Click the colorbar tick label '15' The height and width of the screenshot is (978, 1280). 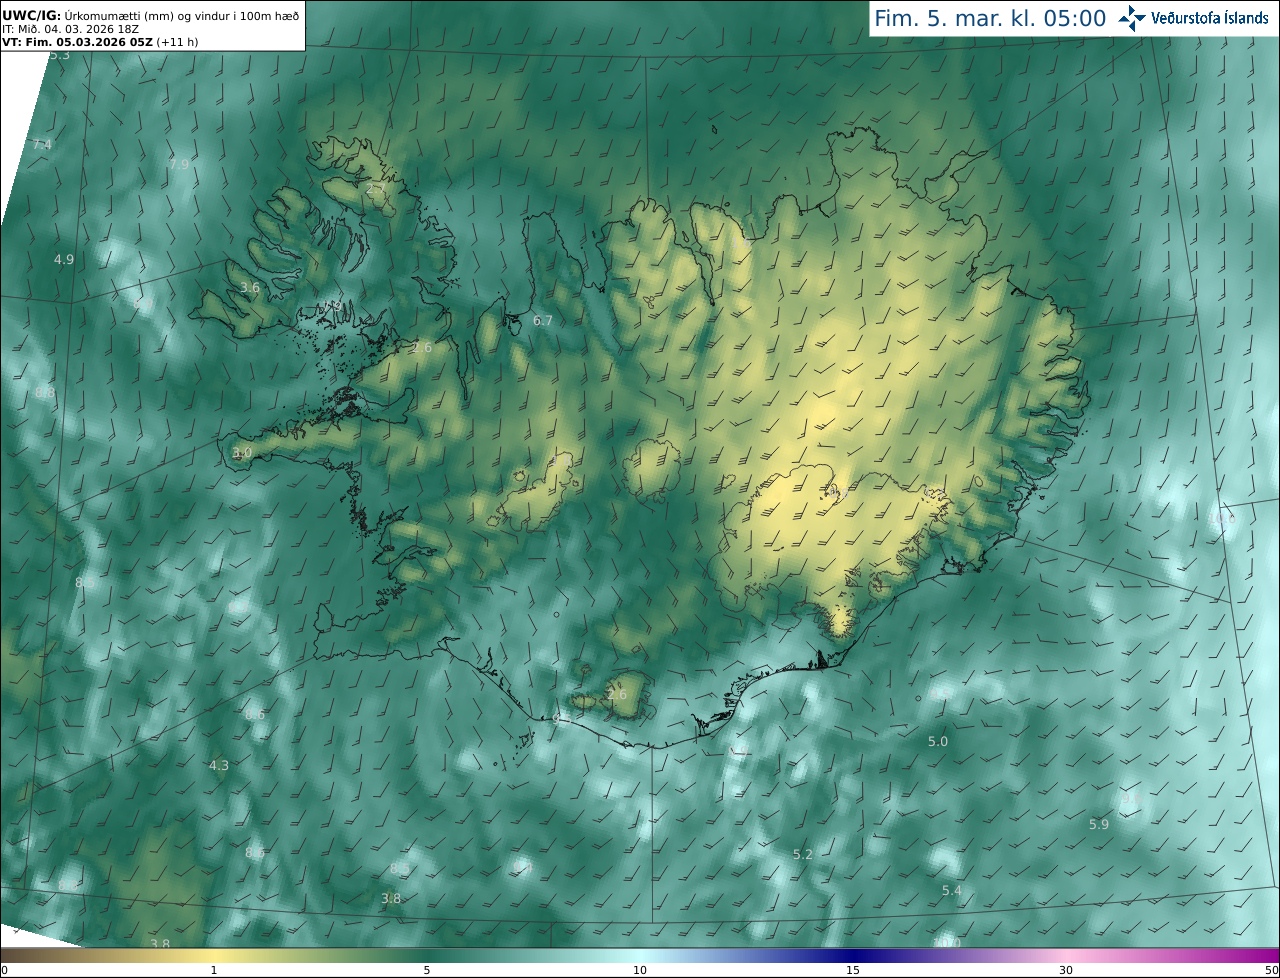[853, 970]
